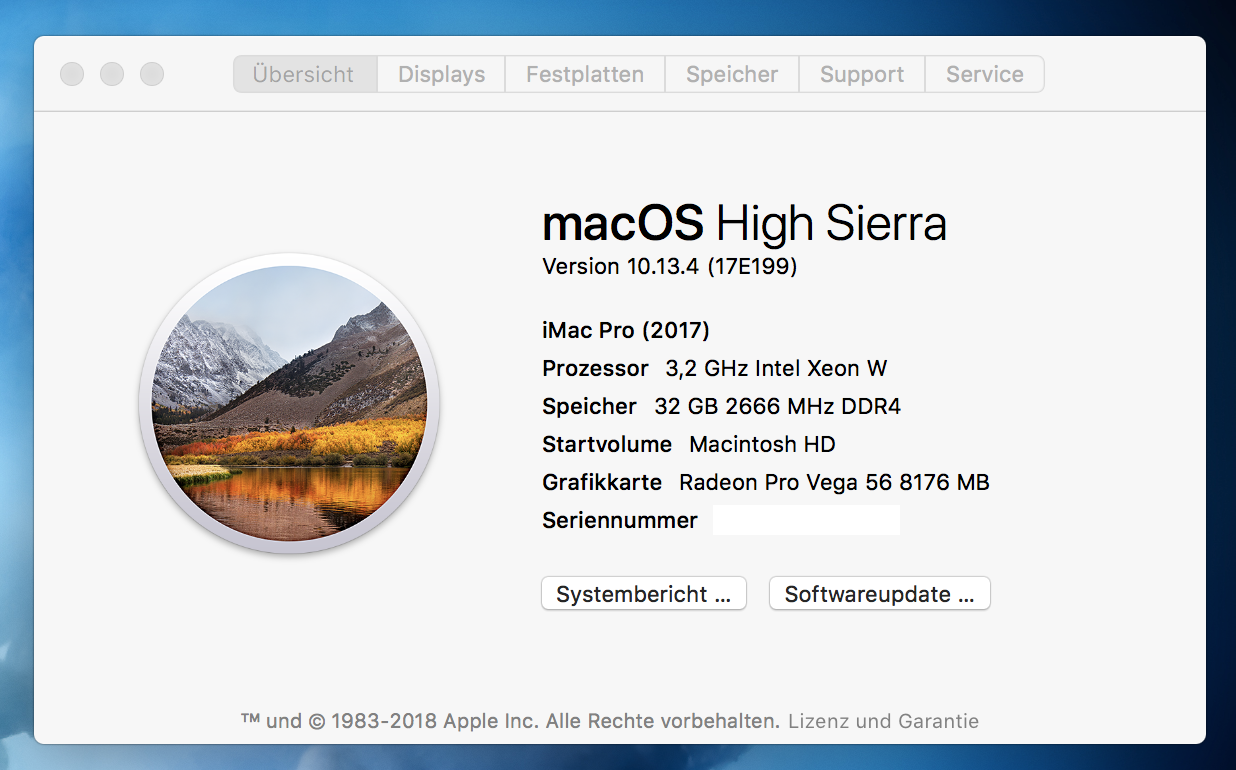Open the Lizenz und Garantie link
This screenshot has height=770, width=1236.
tap(883, 721)
